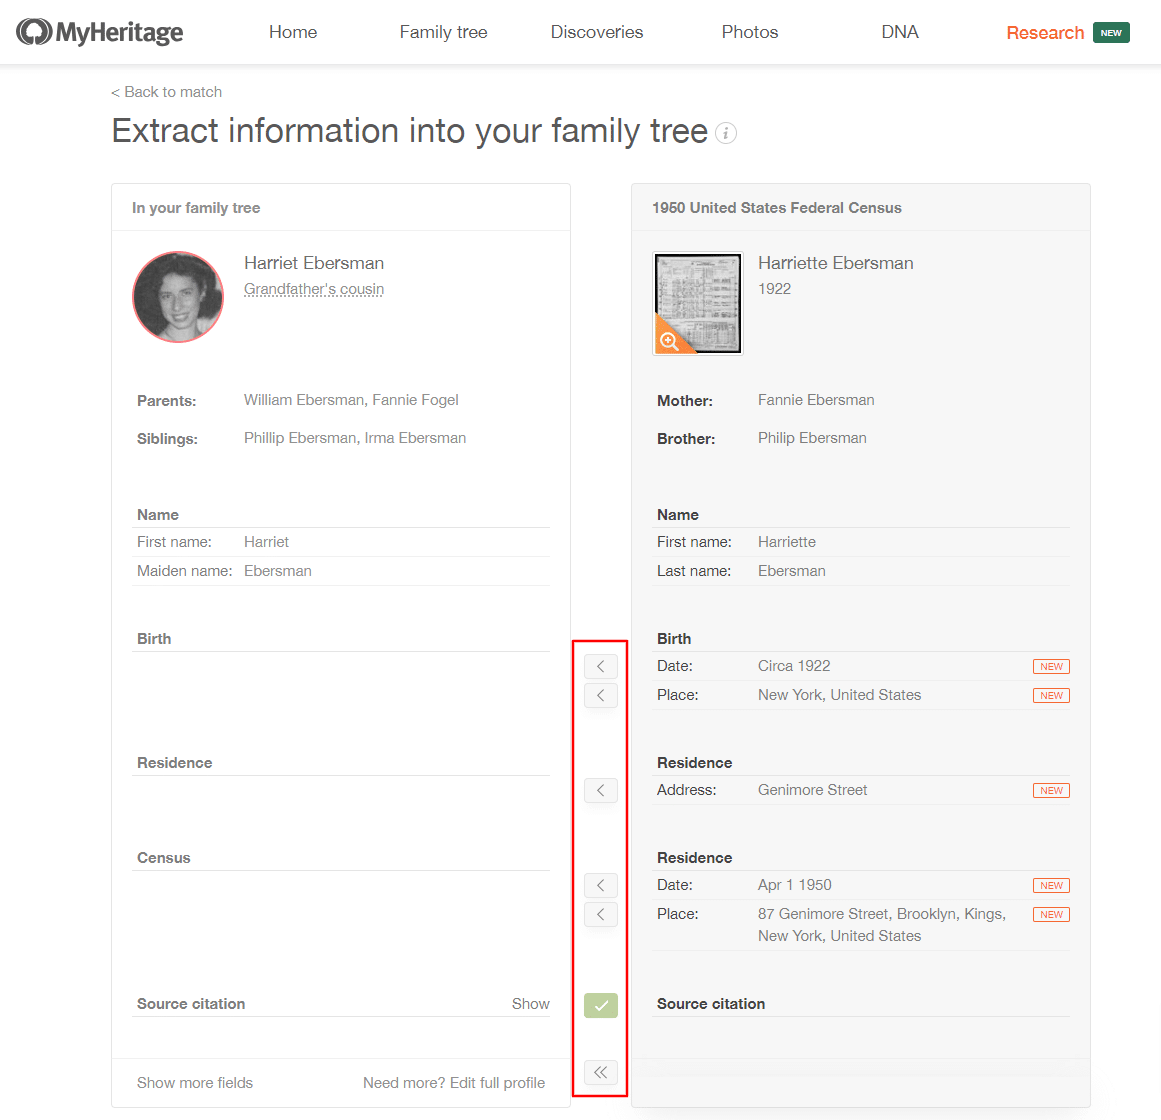Select the brother value Philip Ebersman
1161x1120 pixels.
(812, 438)
